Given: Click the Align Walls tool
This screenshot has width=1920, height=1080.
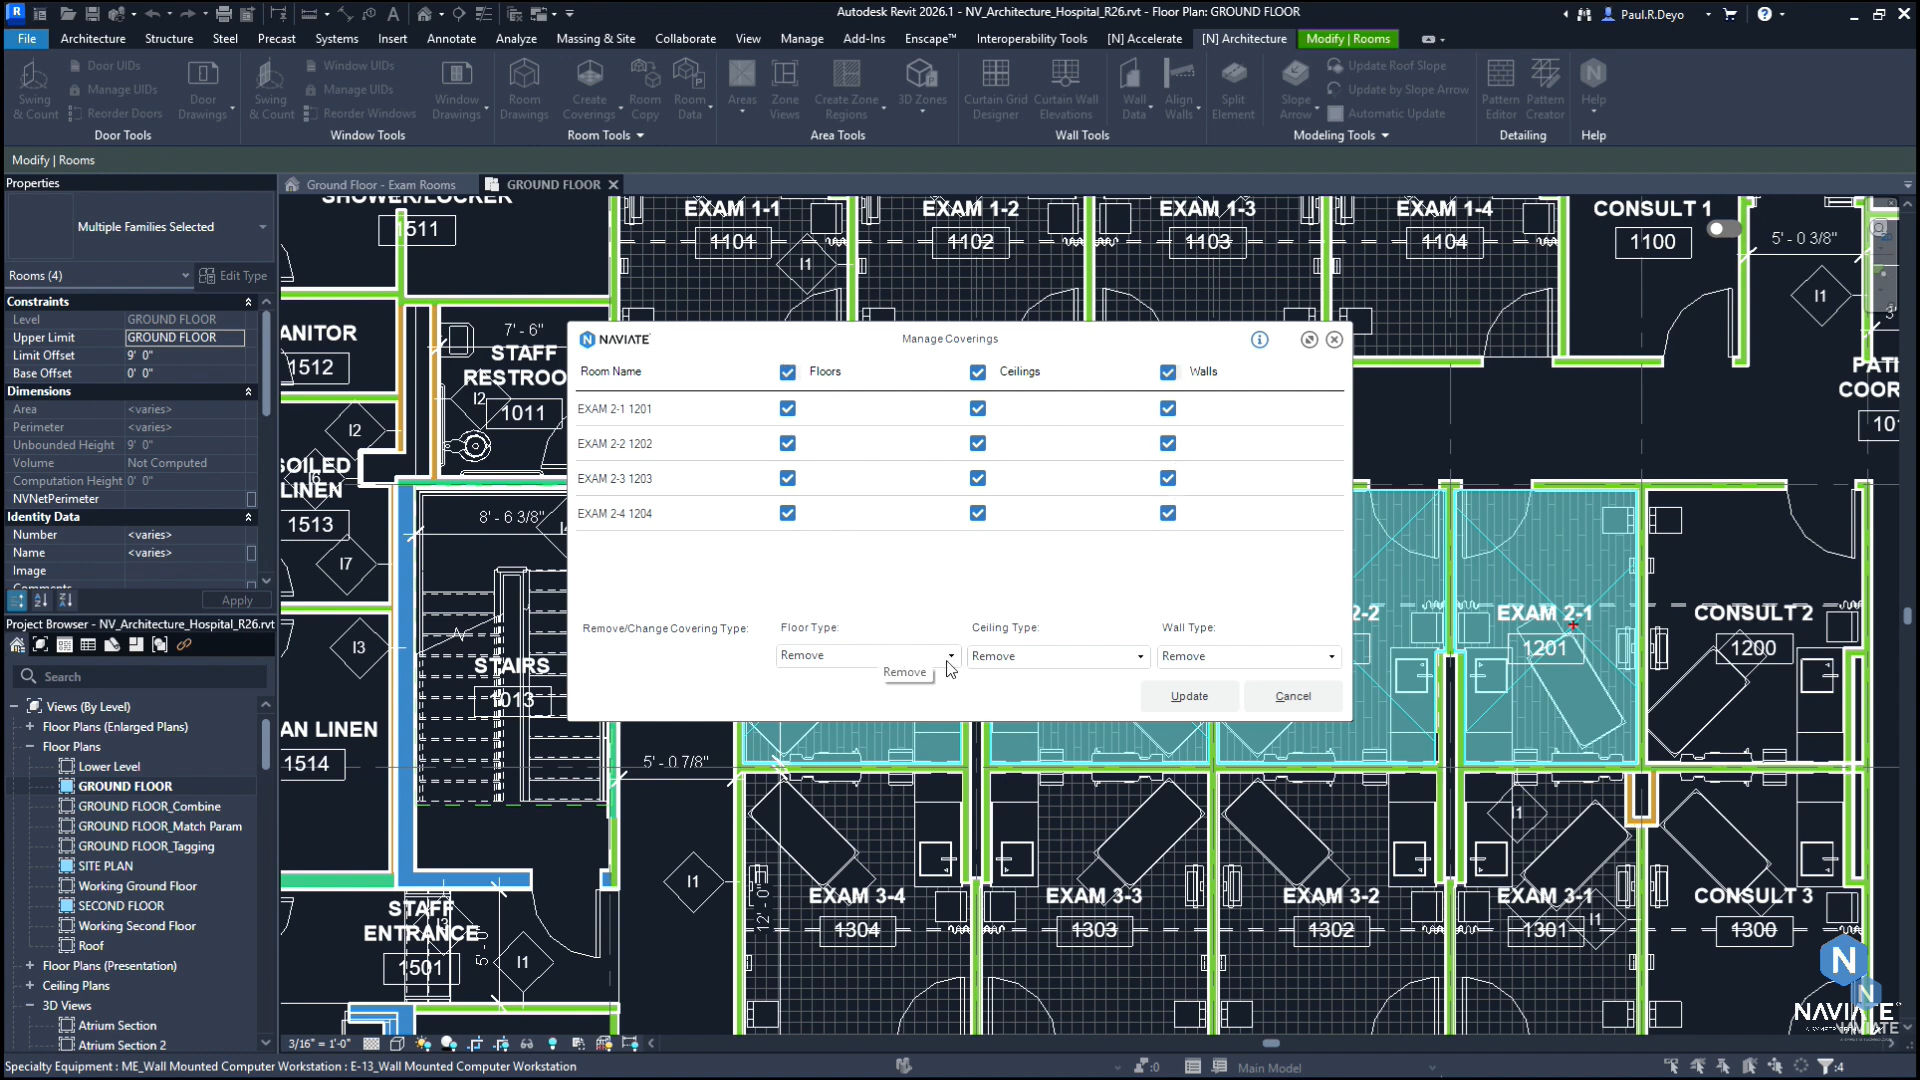Looking at the screenshot, I should pos(1181,90).
